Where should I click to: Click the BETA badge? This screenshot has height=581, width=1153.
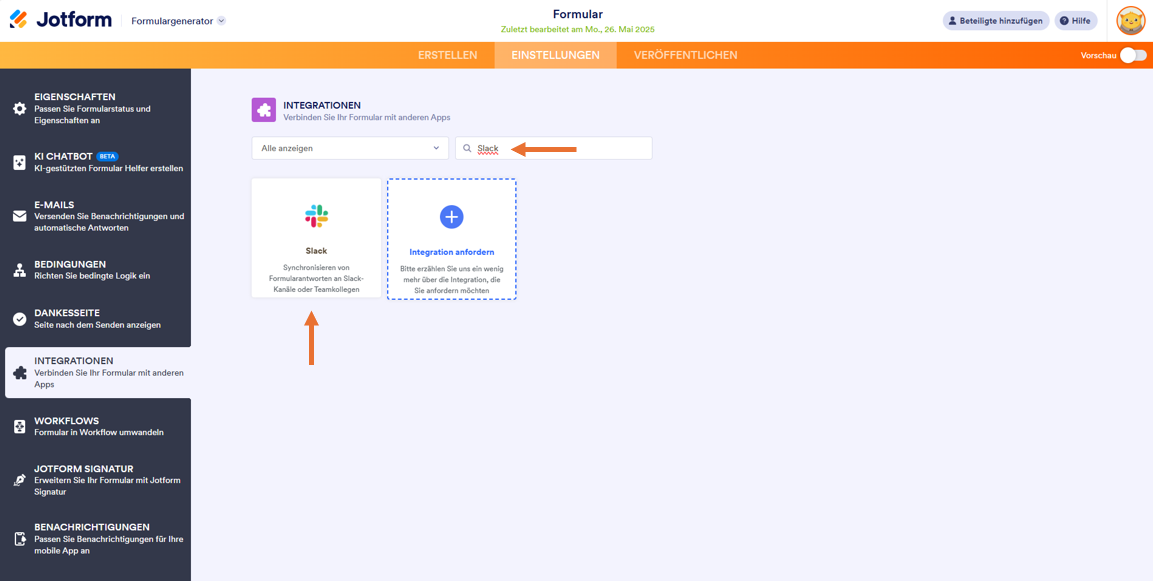108,157
